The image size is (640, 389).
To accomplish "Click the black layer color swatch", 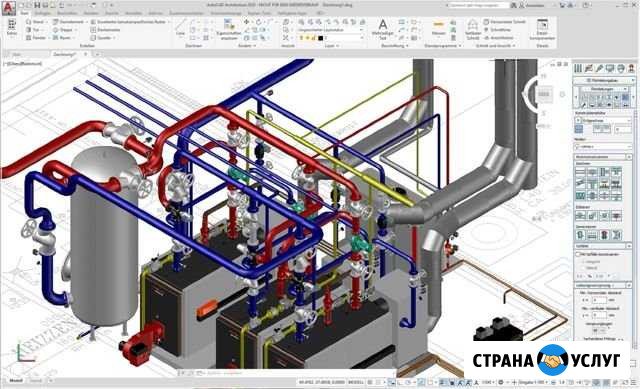I will 321,38.
